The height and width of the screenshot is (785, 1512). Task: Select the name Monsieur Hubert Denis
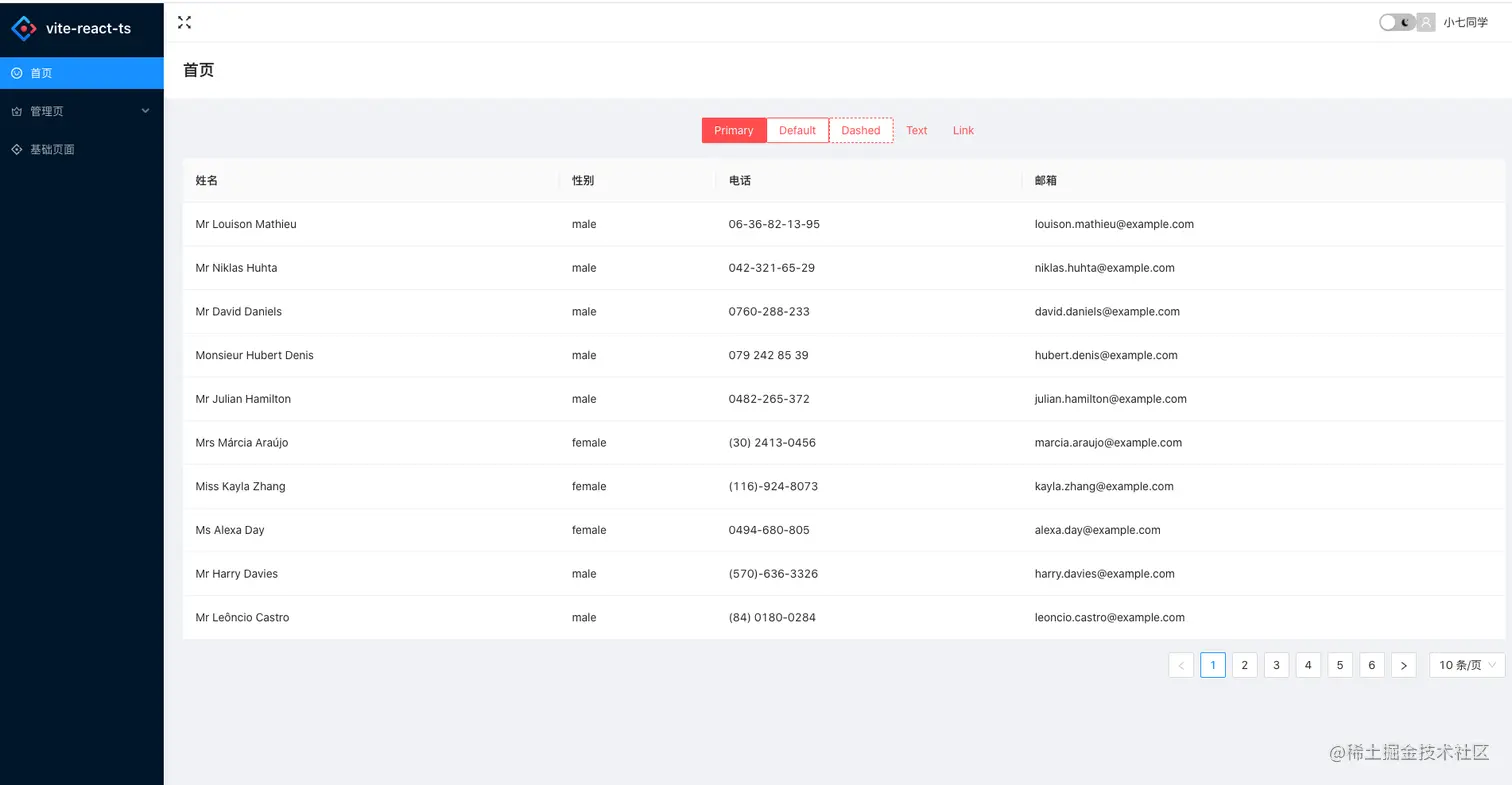pyautogui.click(x=255, y=355)
